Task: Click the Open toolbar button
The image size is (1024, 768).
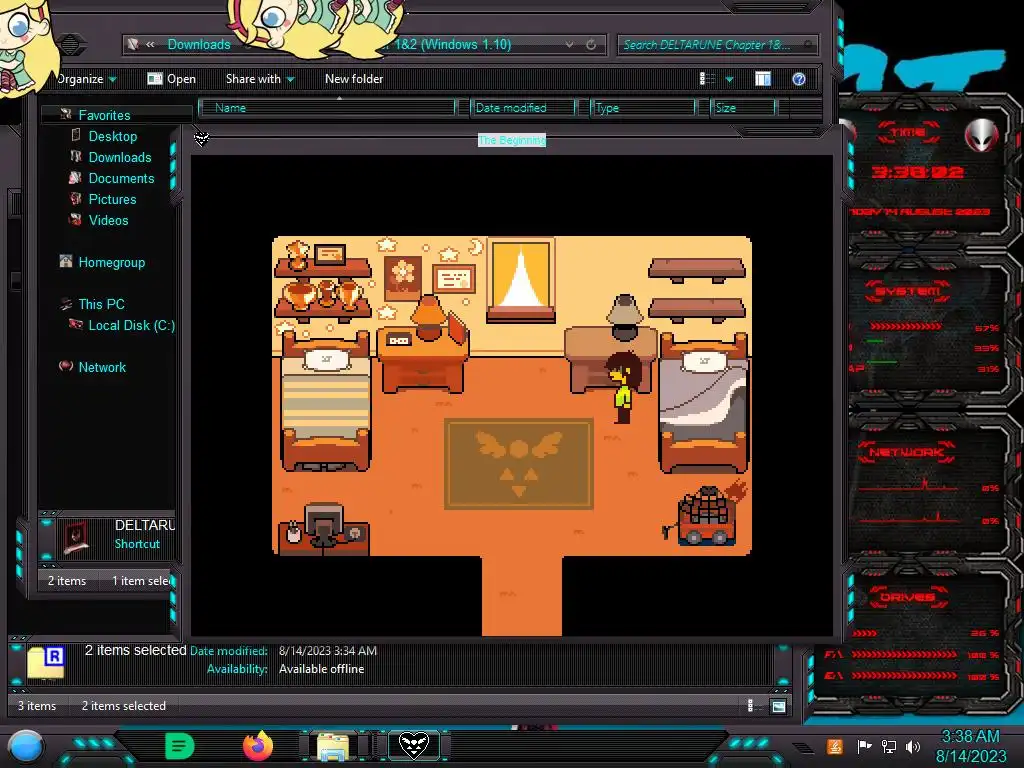Action: 172,79
